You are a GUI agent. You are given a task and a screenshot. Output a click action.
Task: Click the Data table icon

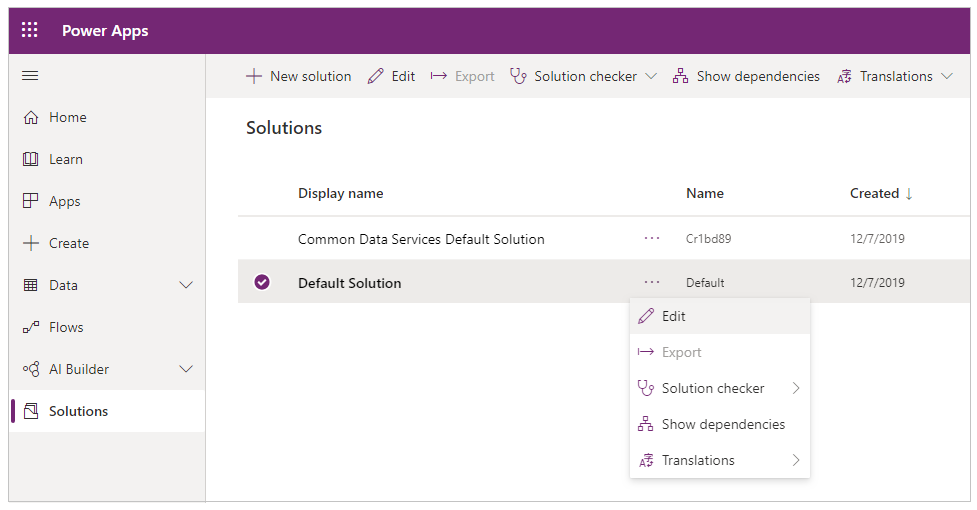(31, 285)
